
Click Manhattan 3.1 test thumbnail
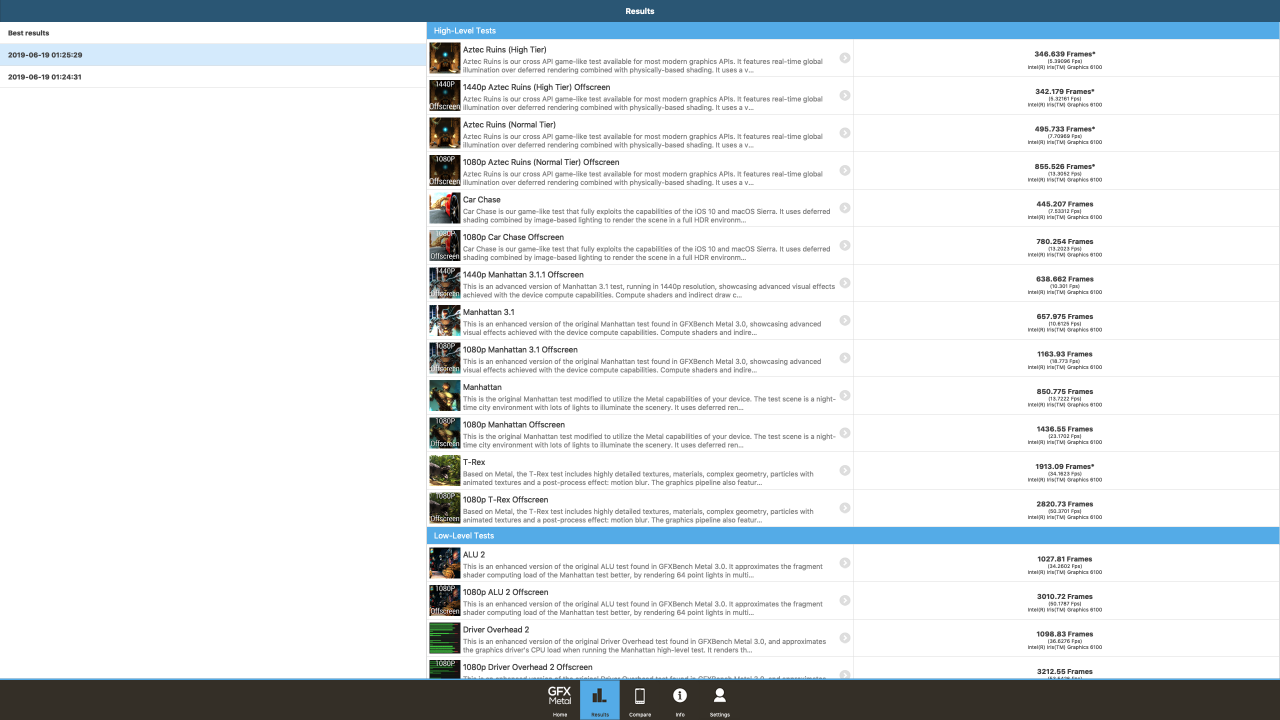click(x=445, y=320)
